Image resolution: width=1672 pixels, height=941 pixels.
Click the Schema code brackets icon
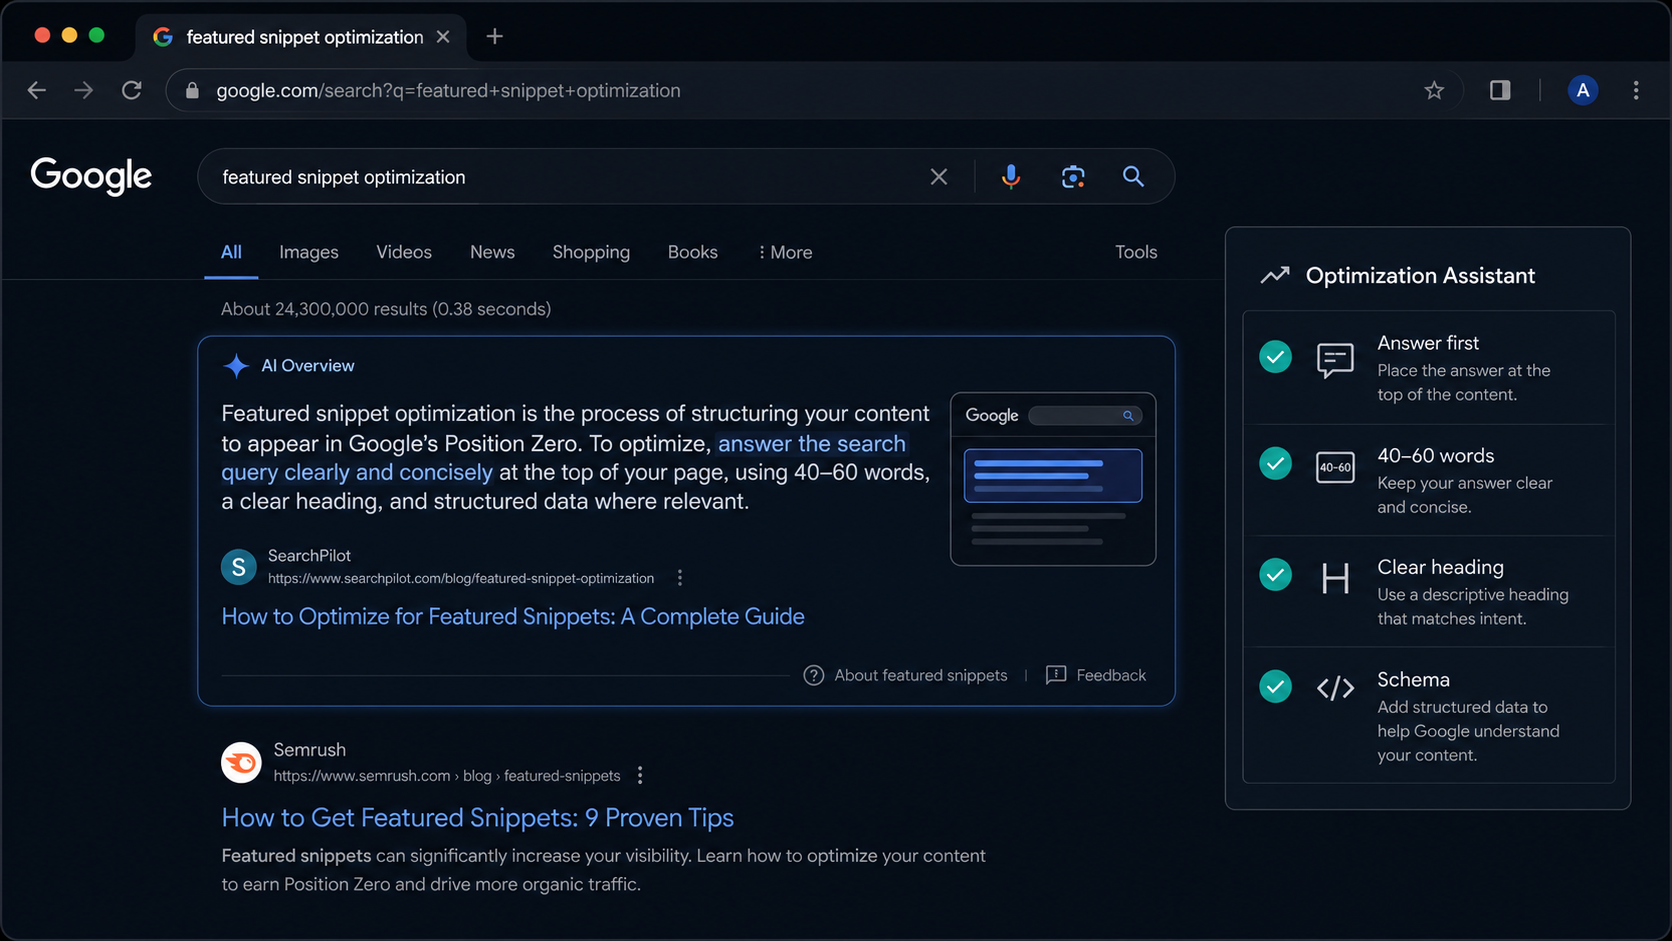[x=1335, y=688]
